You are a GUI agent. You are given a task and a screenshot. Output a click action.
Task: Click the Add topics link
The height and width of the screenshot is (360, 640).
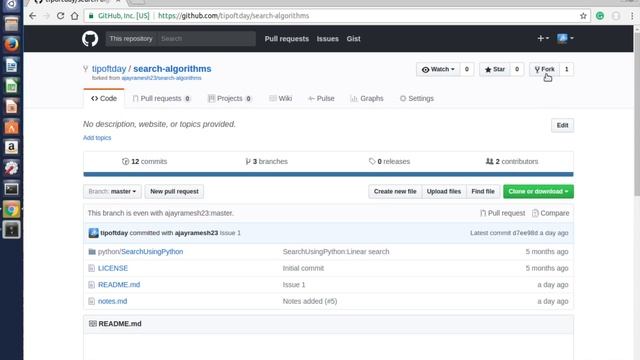point(97,138)
